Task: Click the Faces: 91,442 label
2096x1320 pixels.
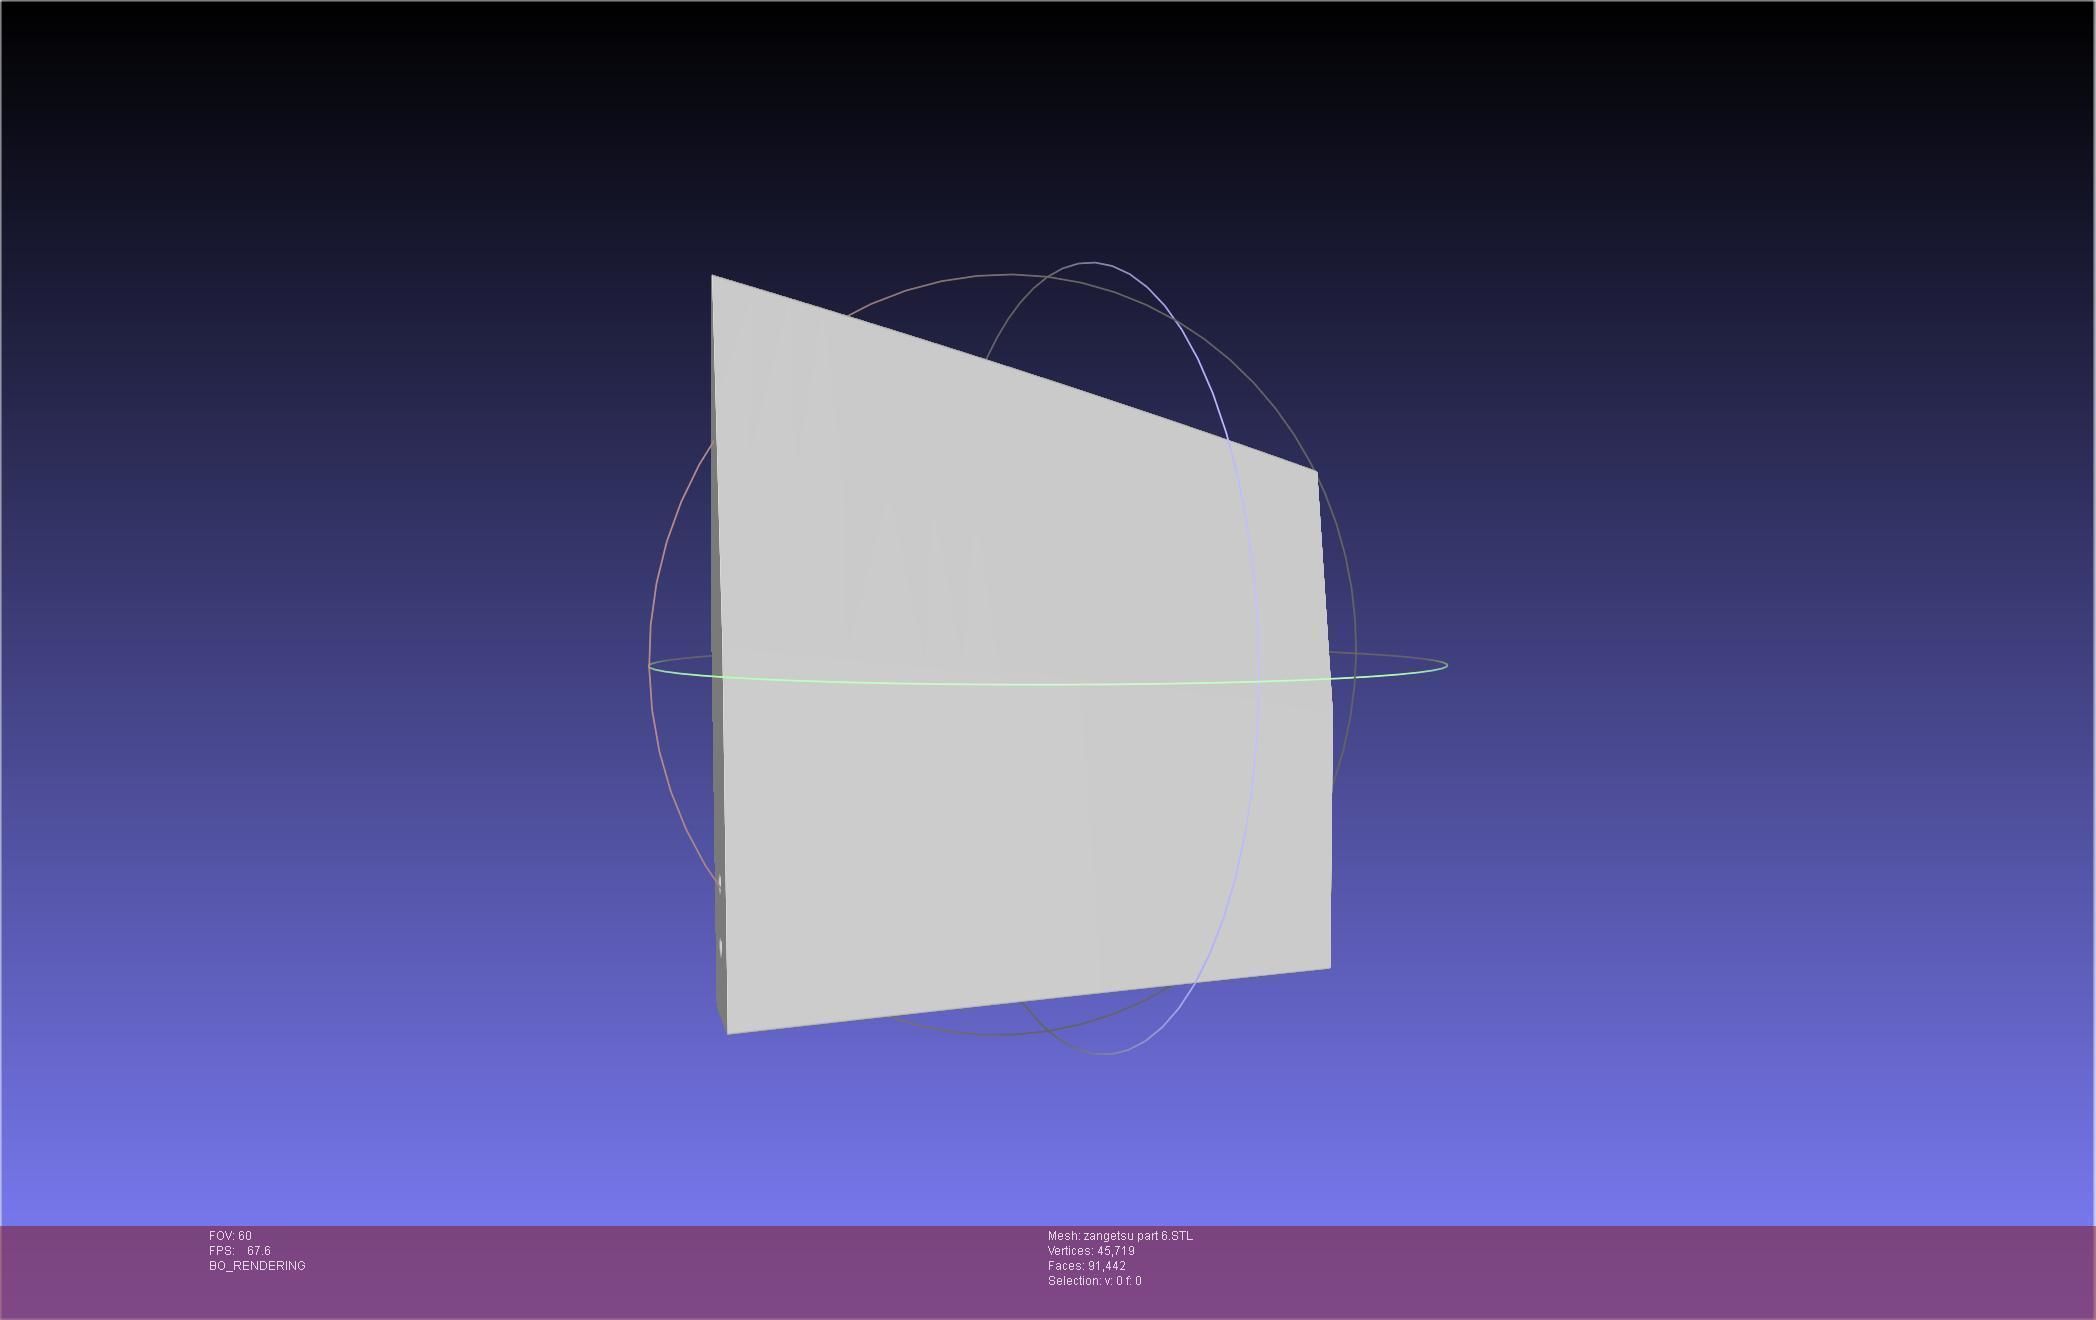Action: [1087, 1266]
